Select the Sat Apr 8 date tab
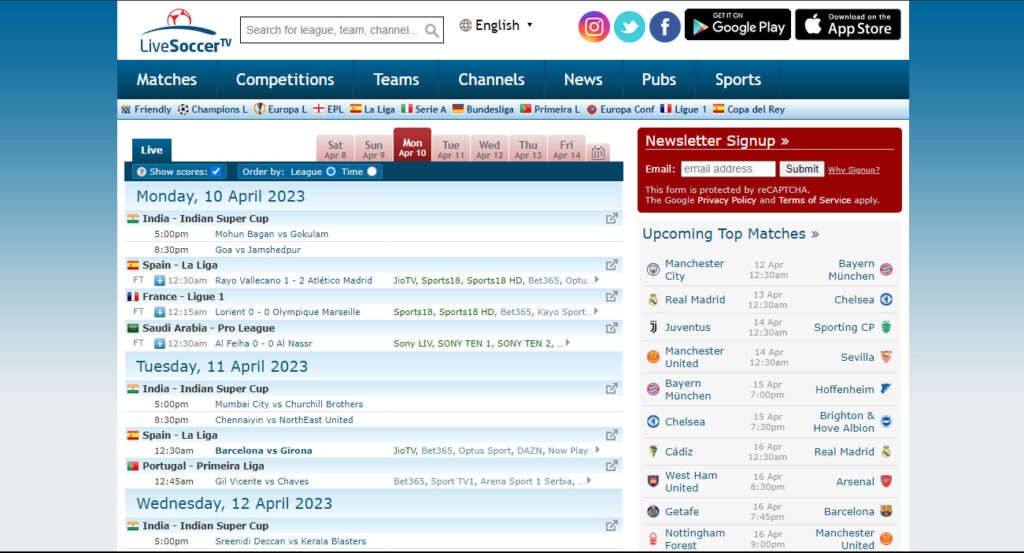Viewport: 1024px width, 553px height. coord(335,149)
